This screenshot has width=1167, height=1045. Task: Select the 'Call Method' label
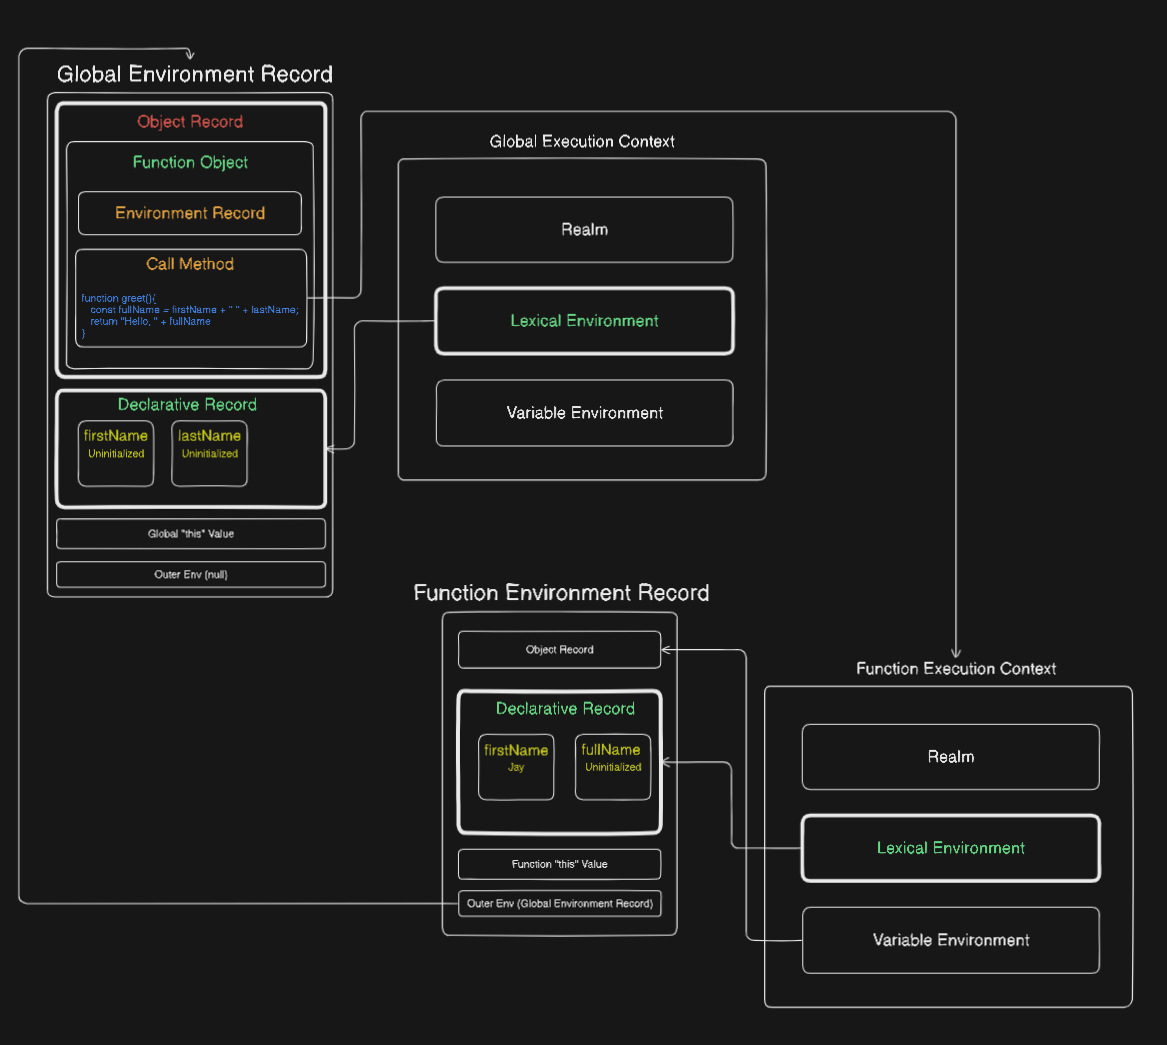[x=190, y=263]
